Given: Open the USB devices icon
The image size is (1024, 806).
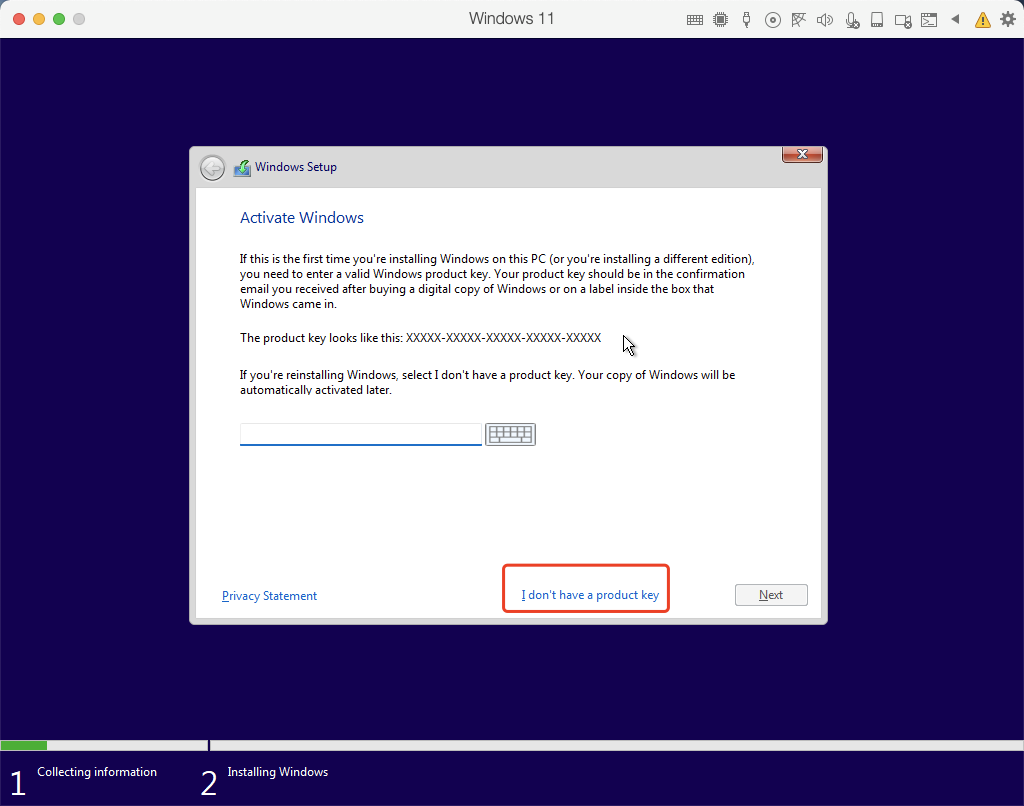Looking at the screenshot, I should point(746,20).
